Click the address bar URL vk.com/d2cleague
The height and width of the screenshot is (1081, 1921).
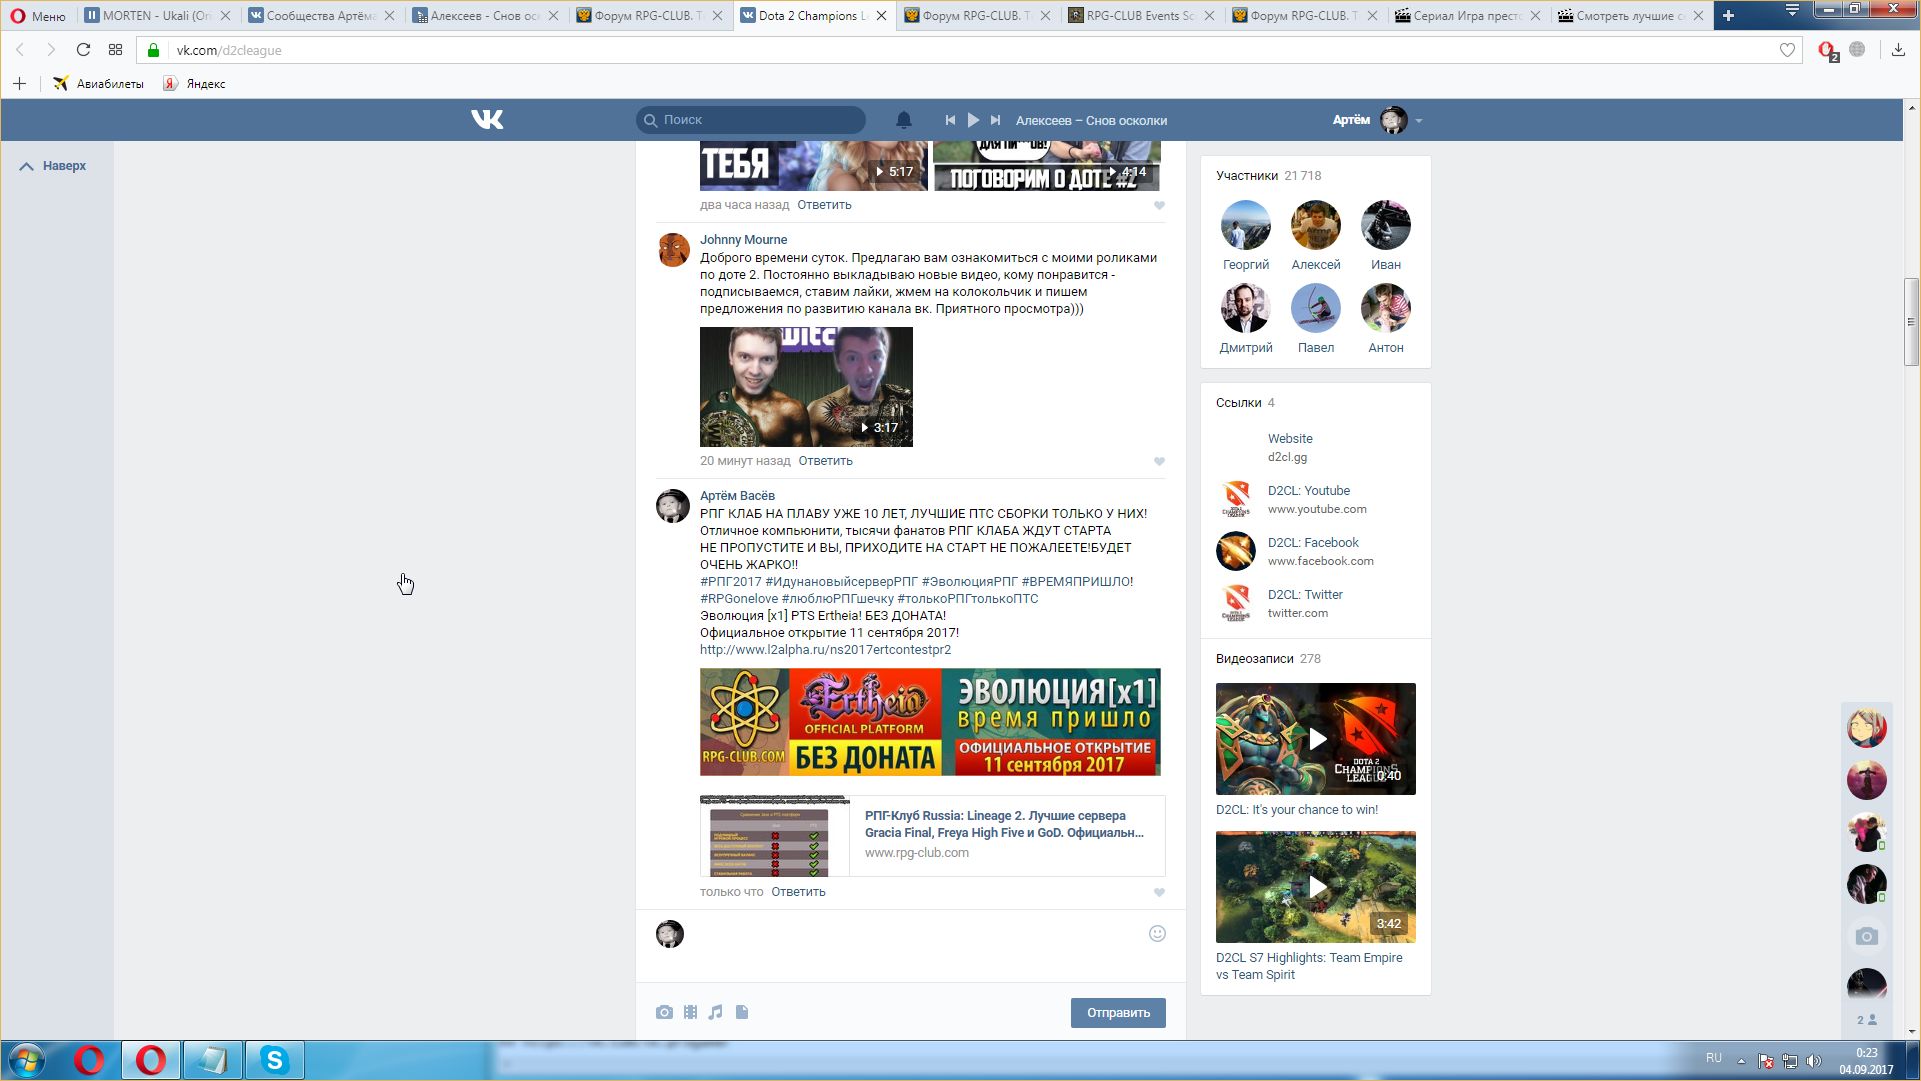pos(229,50)
